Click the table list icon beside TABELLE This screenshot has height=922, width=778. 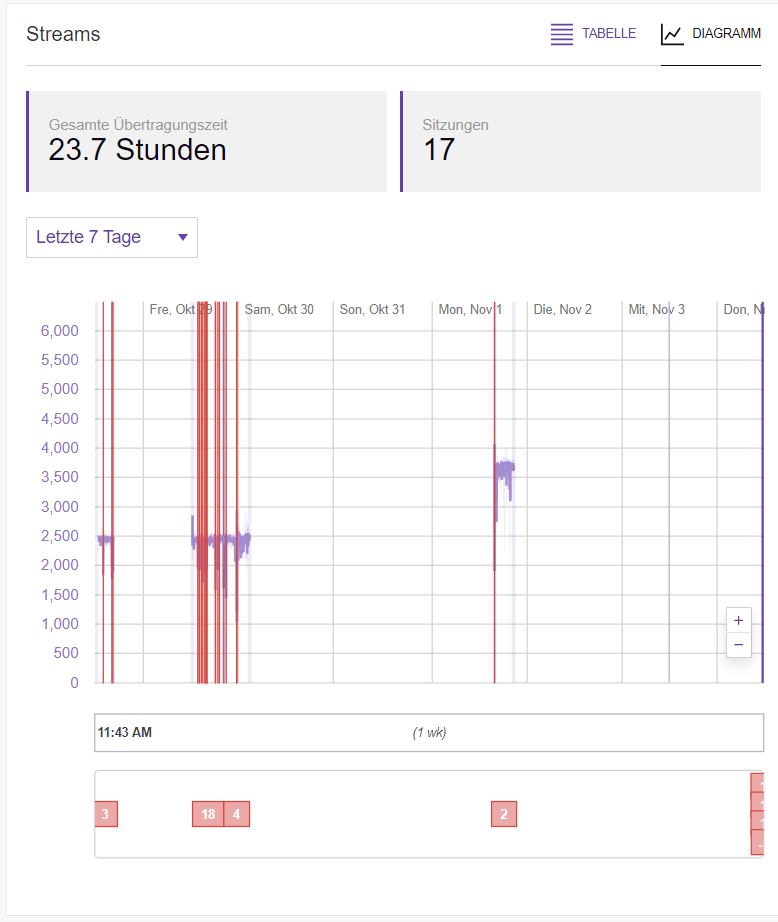[x=562, y=34]
